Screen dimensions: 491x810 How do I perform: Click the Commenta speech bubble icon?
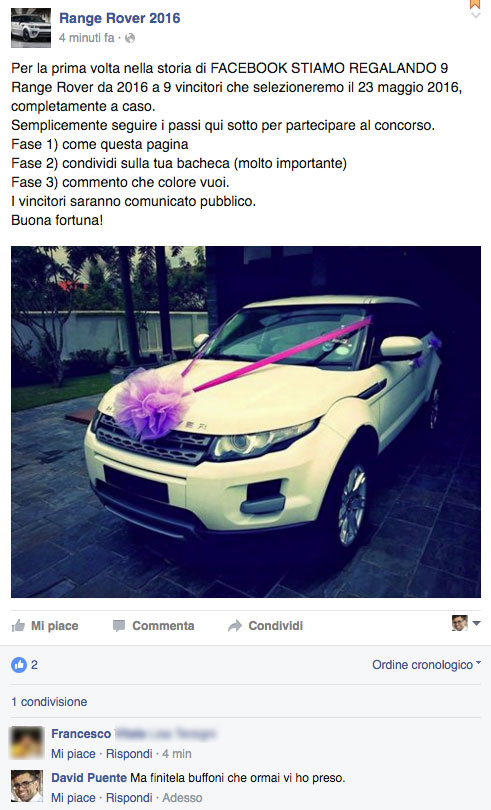[x=119, y=626]
